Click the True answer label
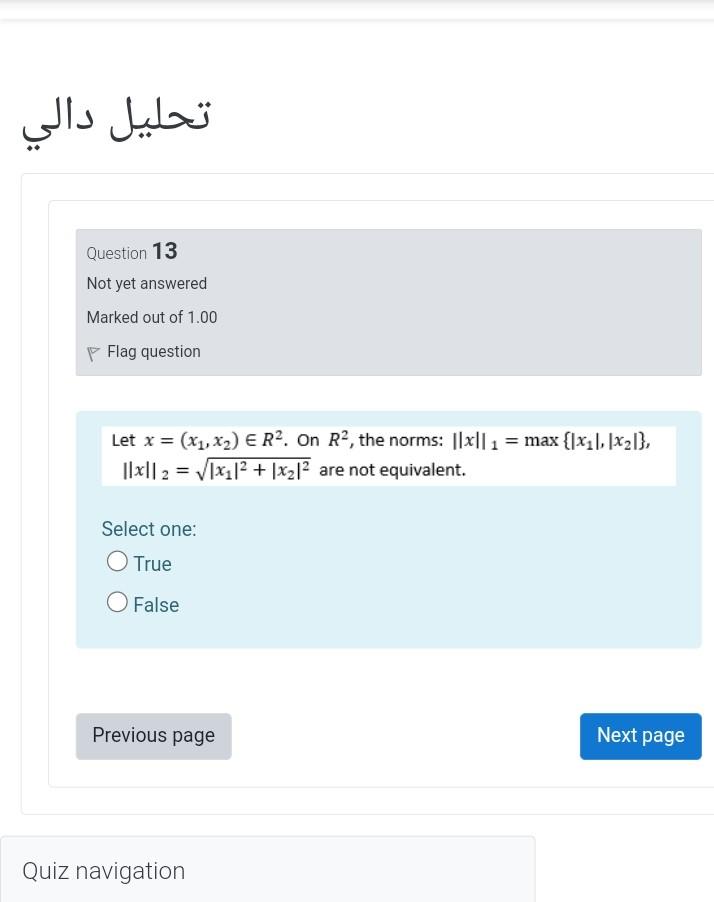 152,564
